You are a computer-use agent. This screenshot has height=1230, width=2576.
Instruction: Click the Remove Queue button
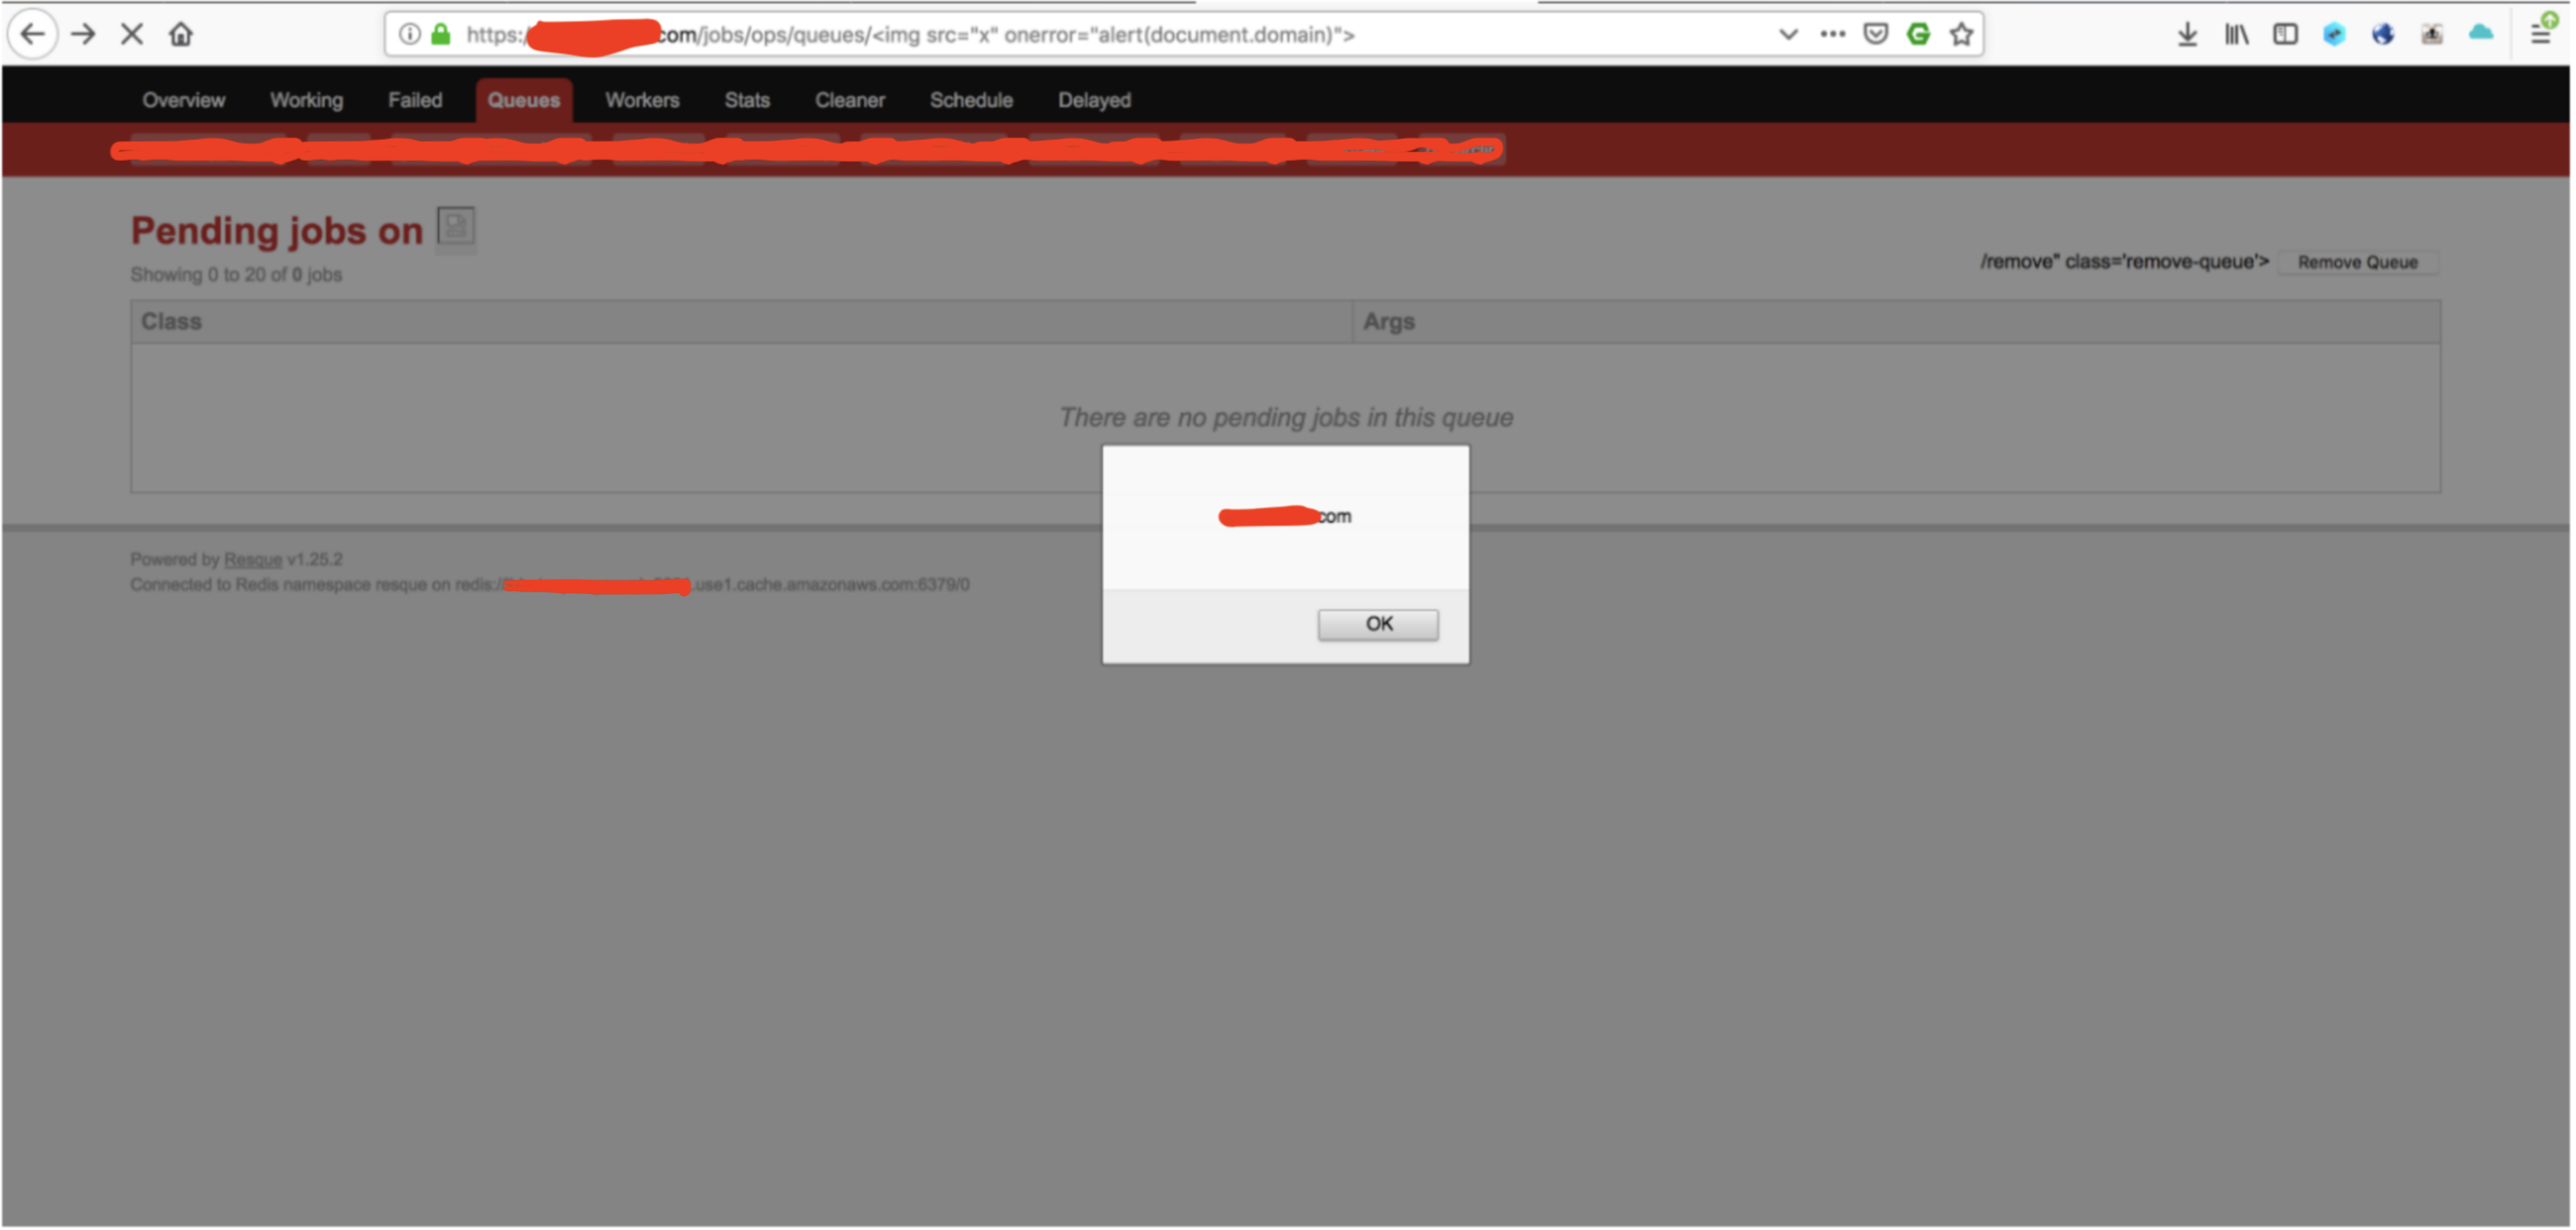point(2358,263)
